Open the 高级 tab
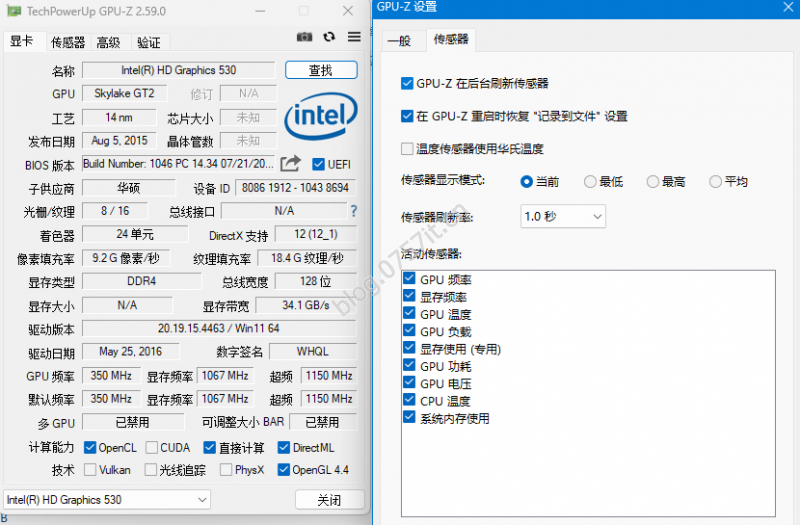The height and width of the screenshot is (525, 800). click(x=109, y=42)
